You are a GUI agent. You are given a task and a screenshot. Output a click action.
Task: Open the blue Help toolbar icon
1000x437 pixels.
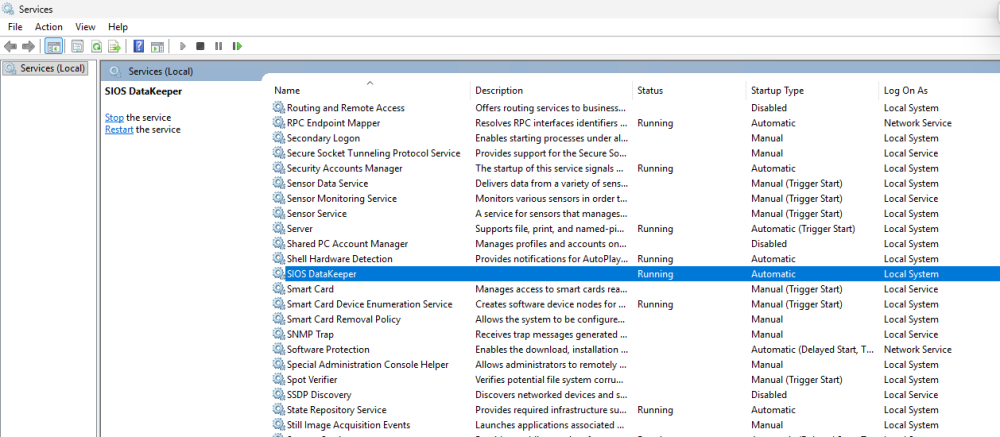pyautogui.click(x=138, y=46)
